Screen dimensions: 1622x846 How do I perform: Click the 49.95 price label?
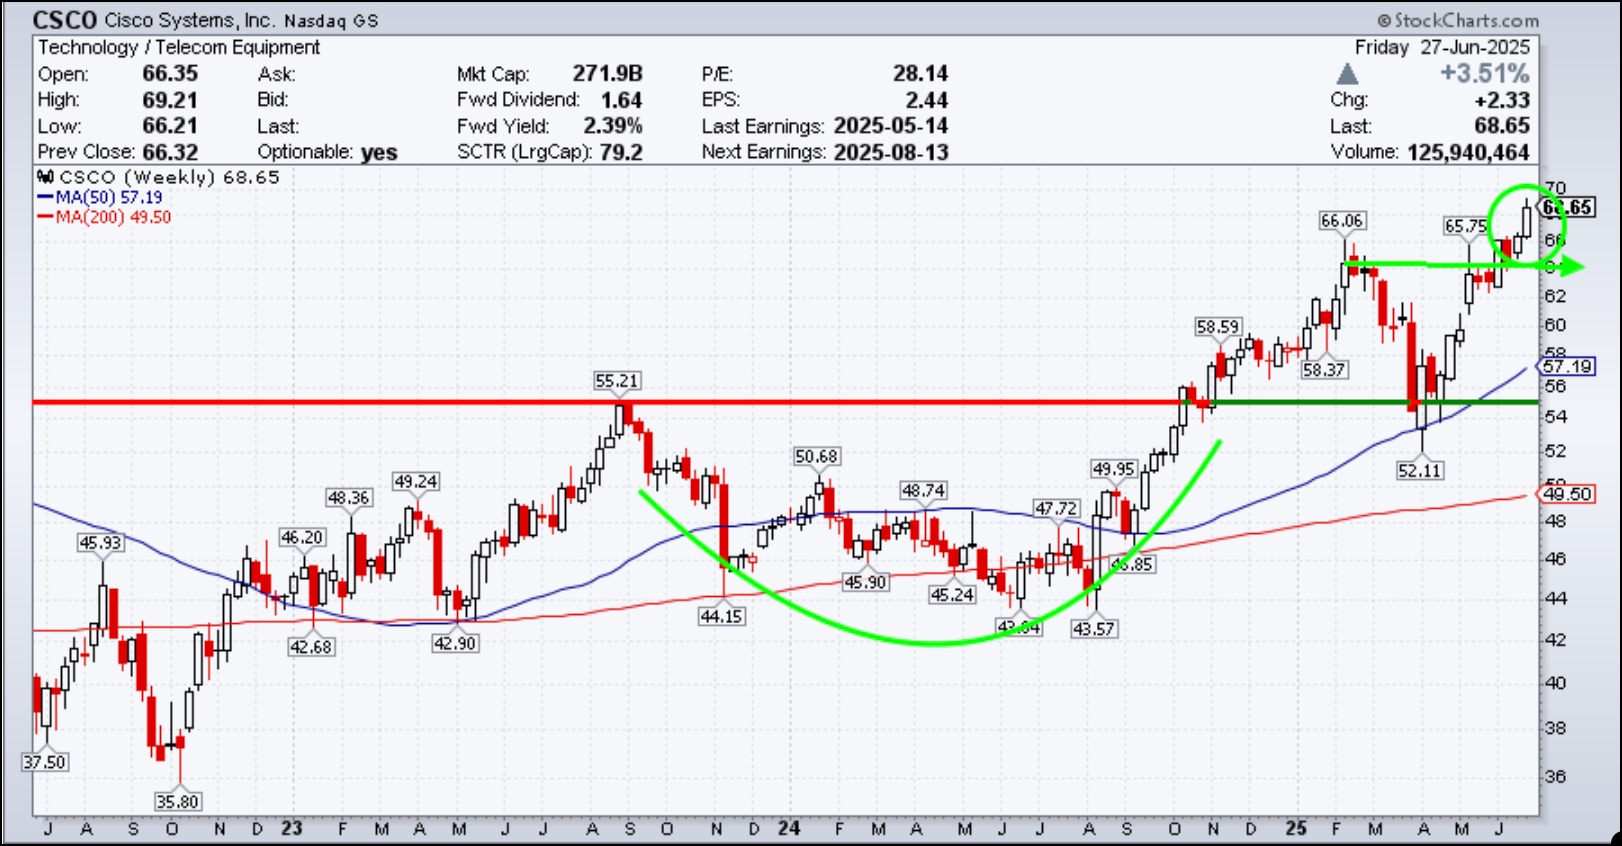pos(1113,469)
